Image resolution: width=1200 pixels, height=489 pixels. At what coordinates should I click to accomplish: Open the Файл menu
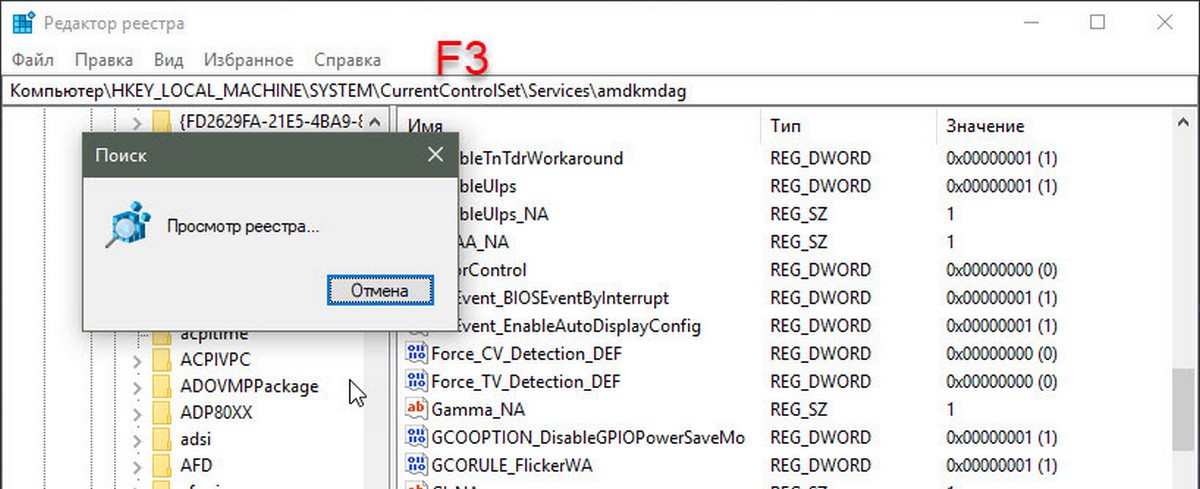point(33,60)
